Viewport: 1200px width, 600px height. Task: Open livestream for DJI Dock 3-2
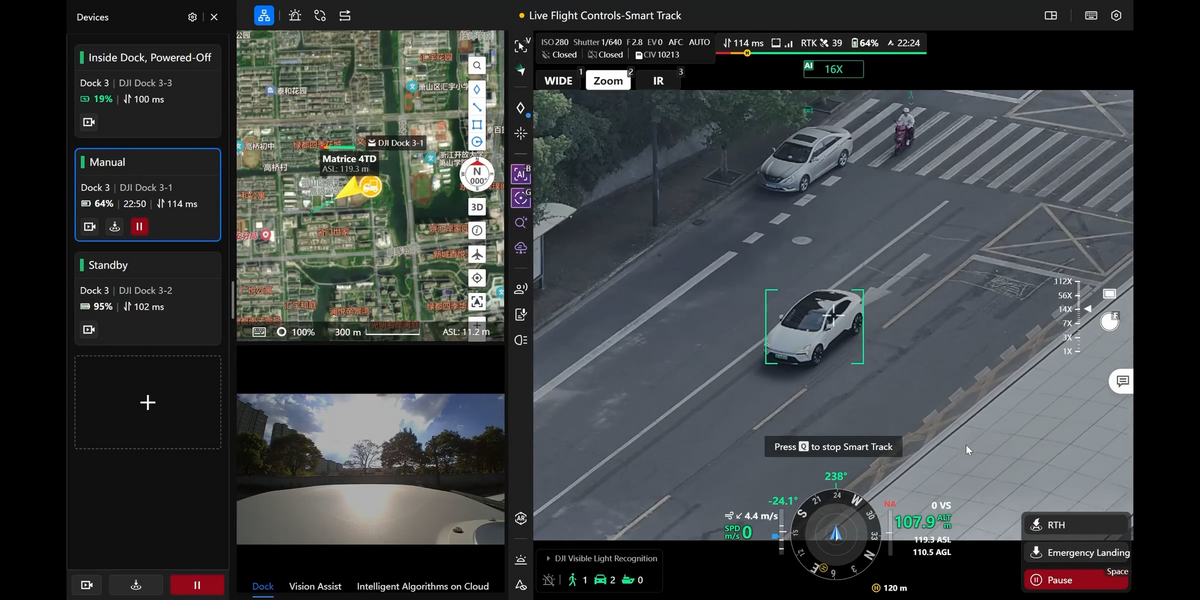point(89,329)
